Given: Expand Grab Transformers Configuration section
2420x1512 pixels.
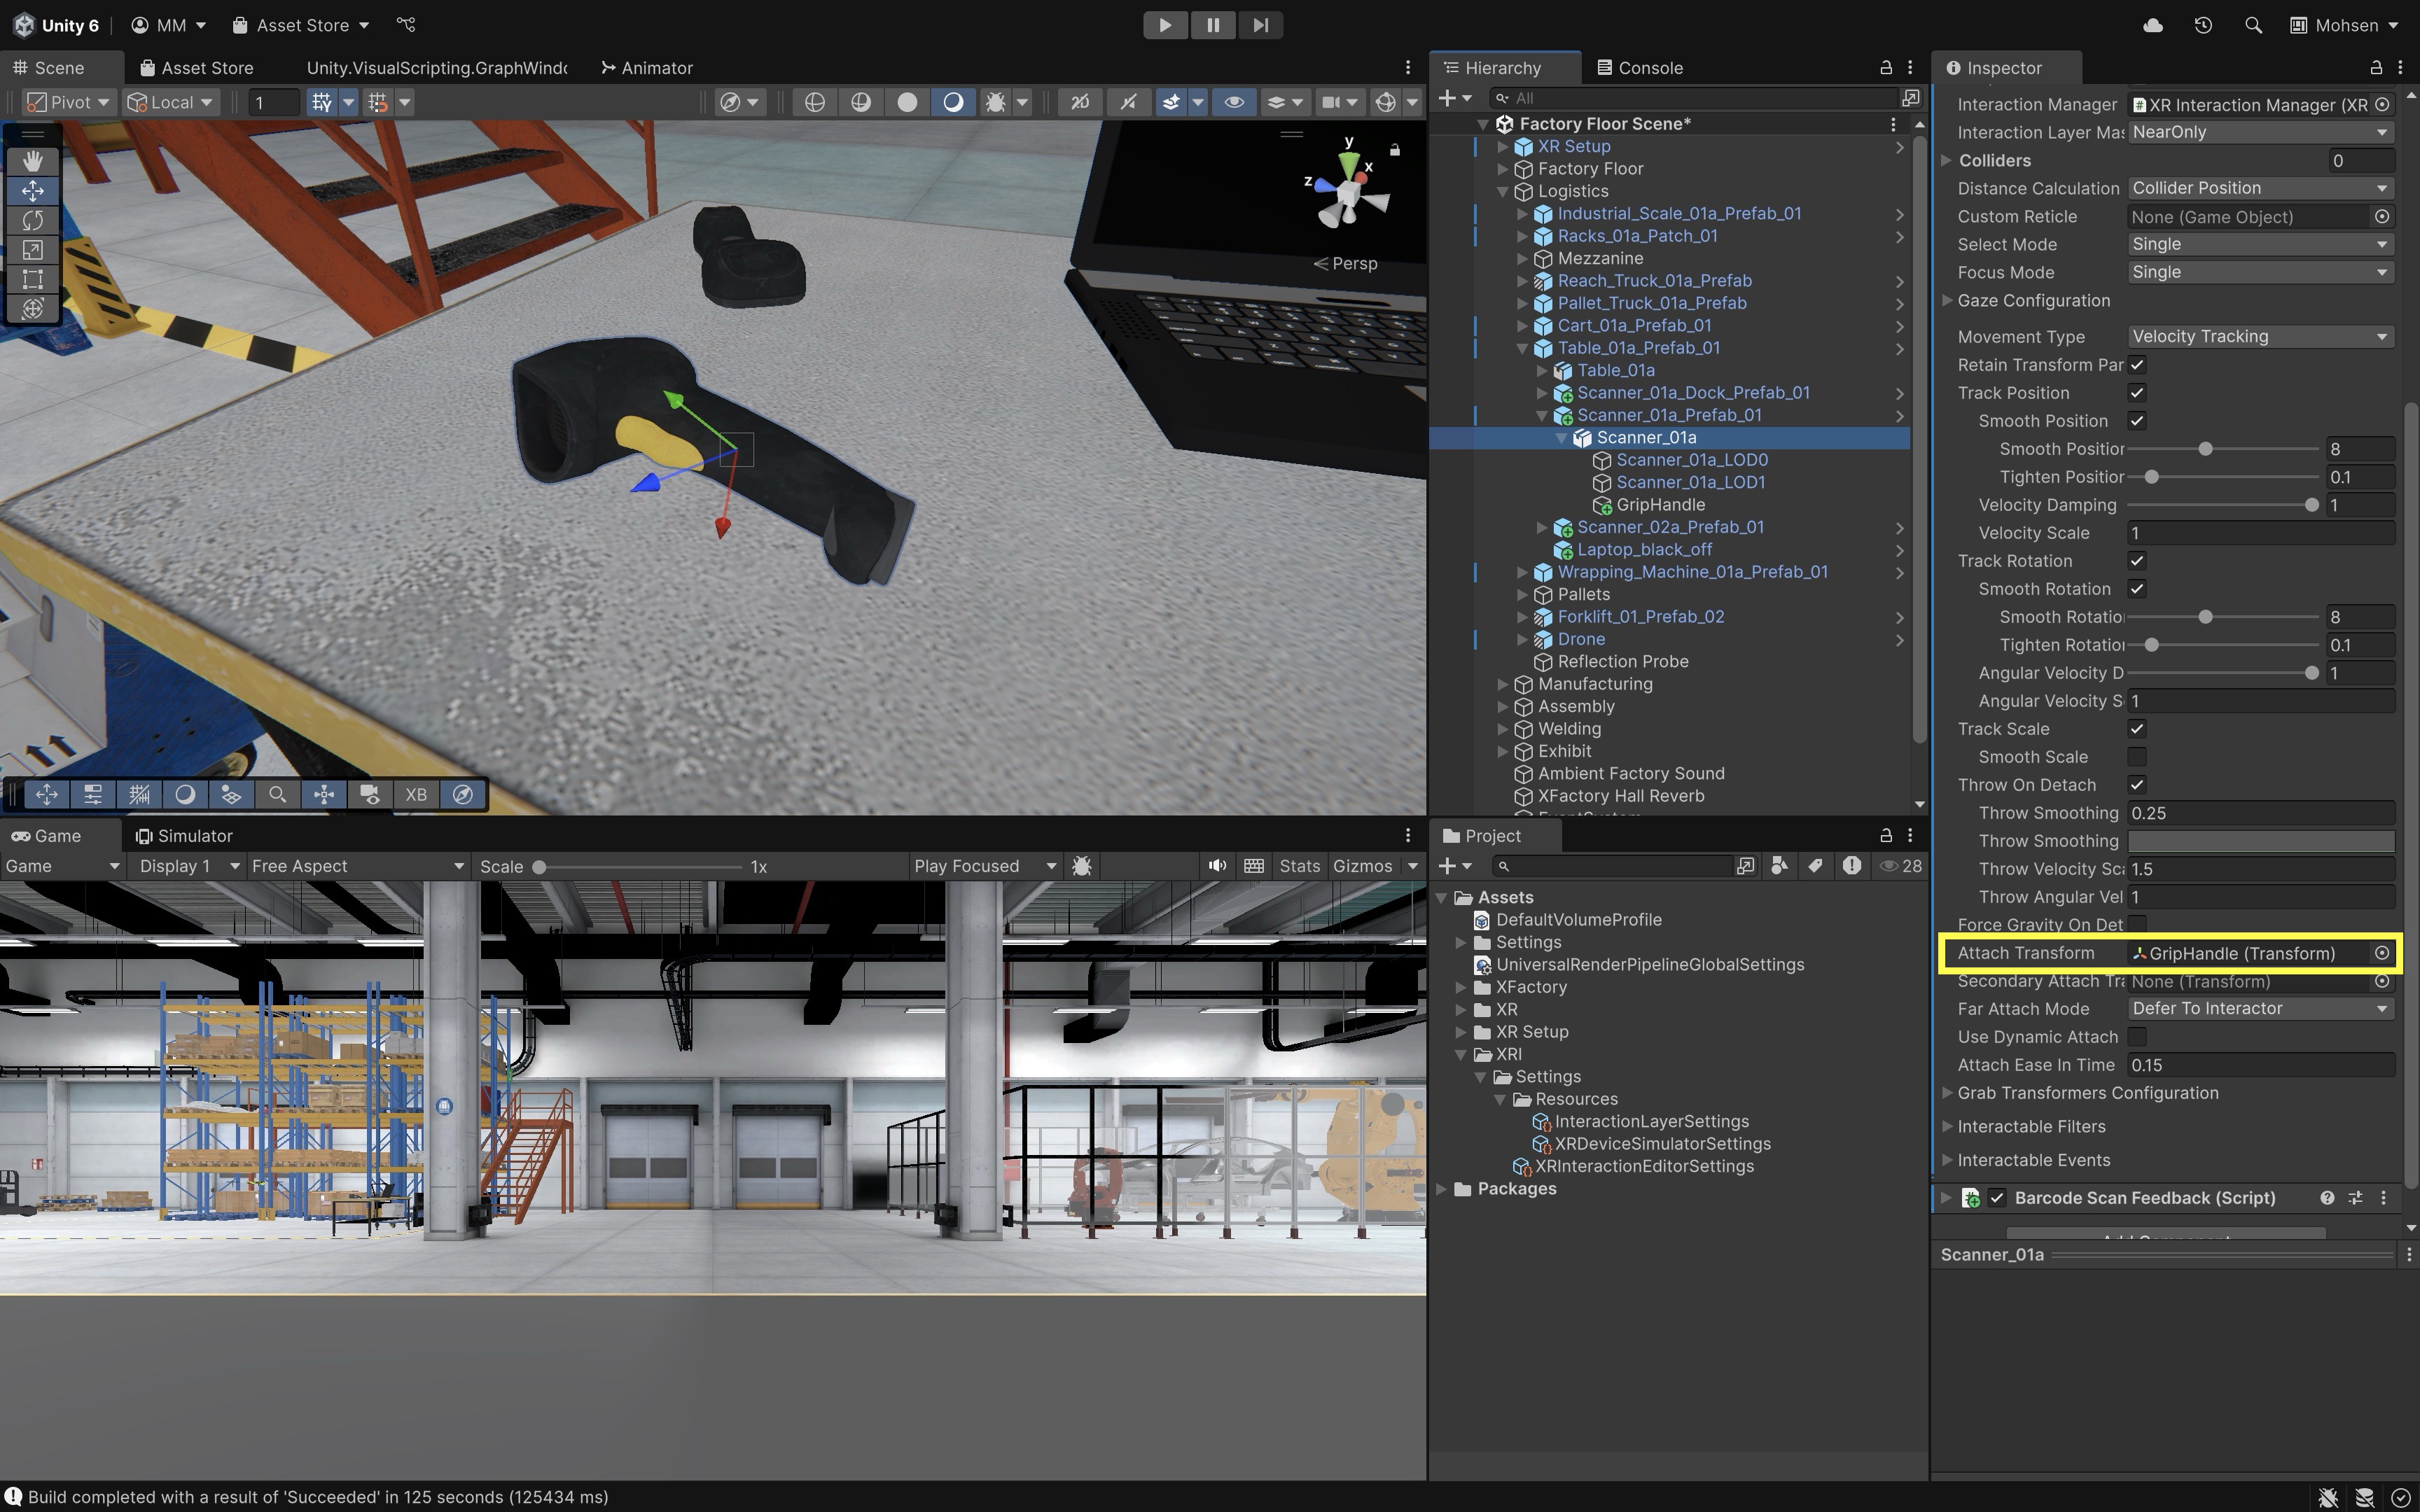Looking at the screenshot, I should point(1947,1093).
